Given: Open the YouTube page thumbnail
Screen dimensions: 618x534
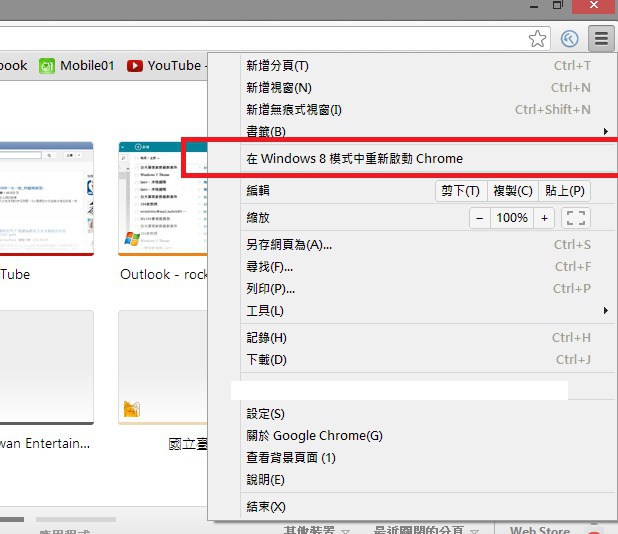Looking at the screenshot, I should click(47, 199).
